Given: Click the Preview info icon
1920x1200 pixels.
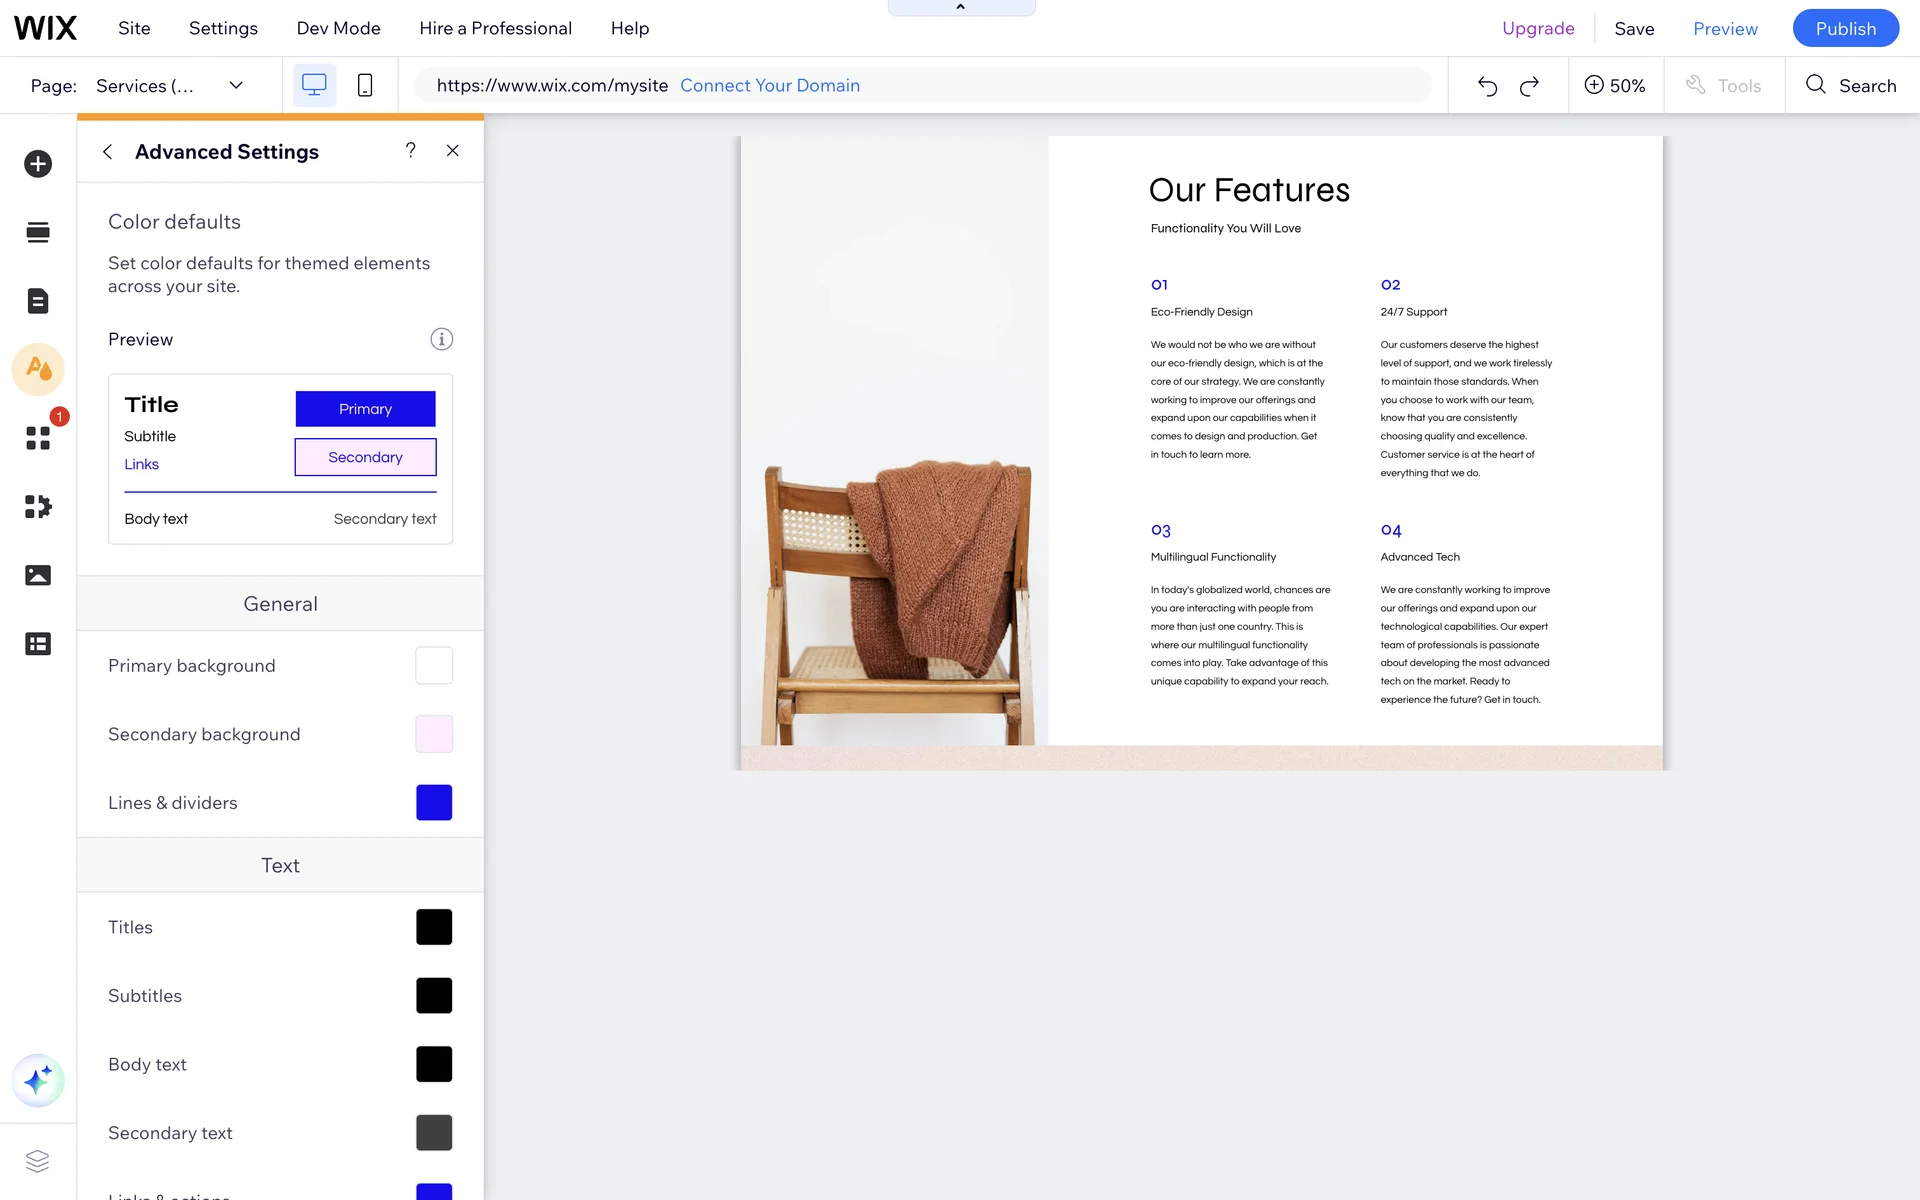Looking at the screenshot, I should point(441,340).
